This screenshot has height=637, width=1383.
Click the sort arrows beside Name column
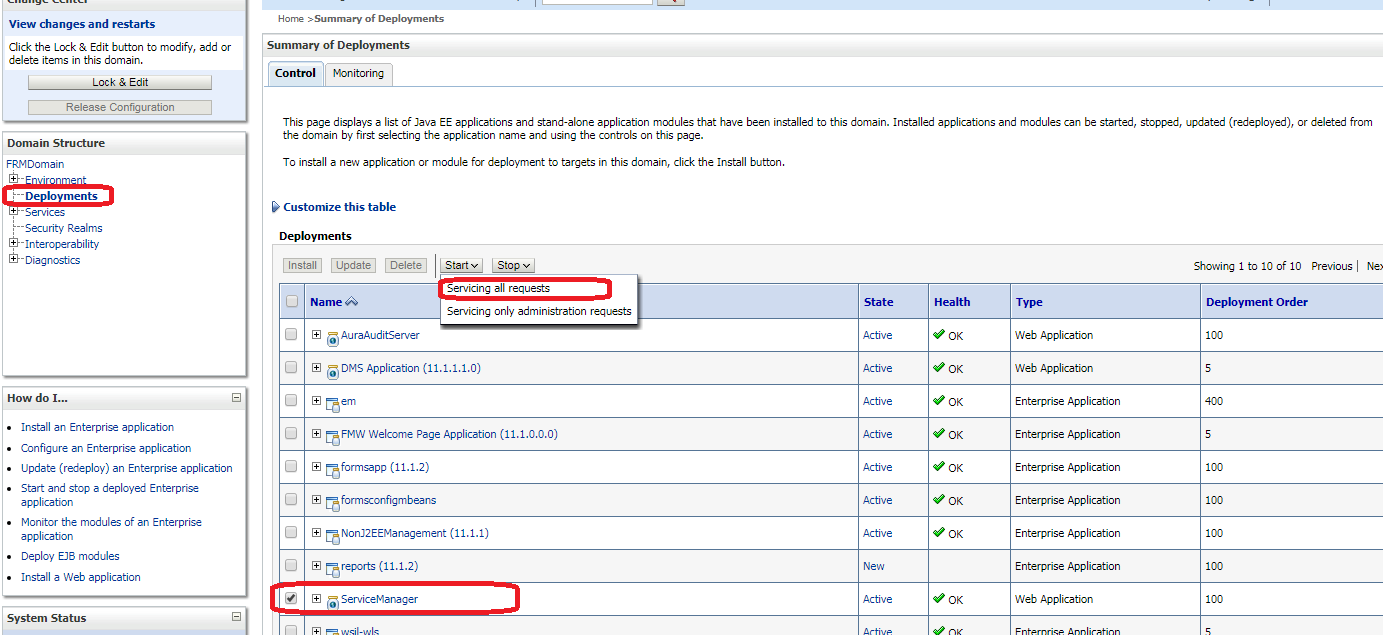point(351,302)
